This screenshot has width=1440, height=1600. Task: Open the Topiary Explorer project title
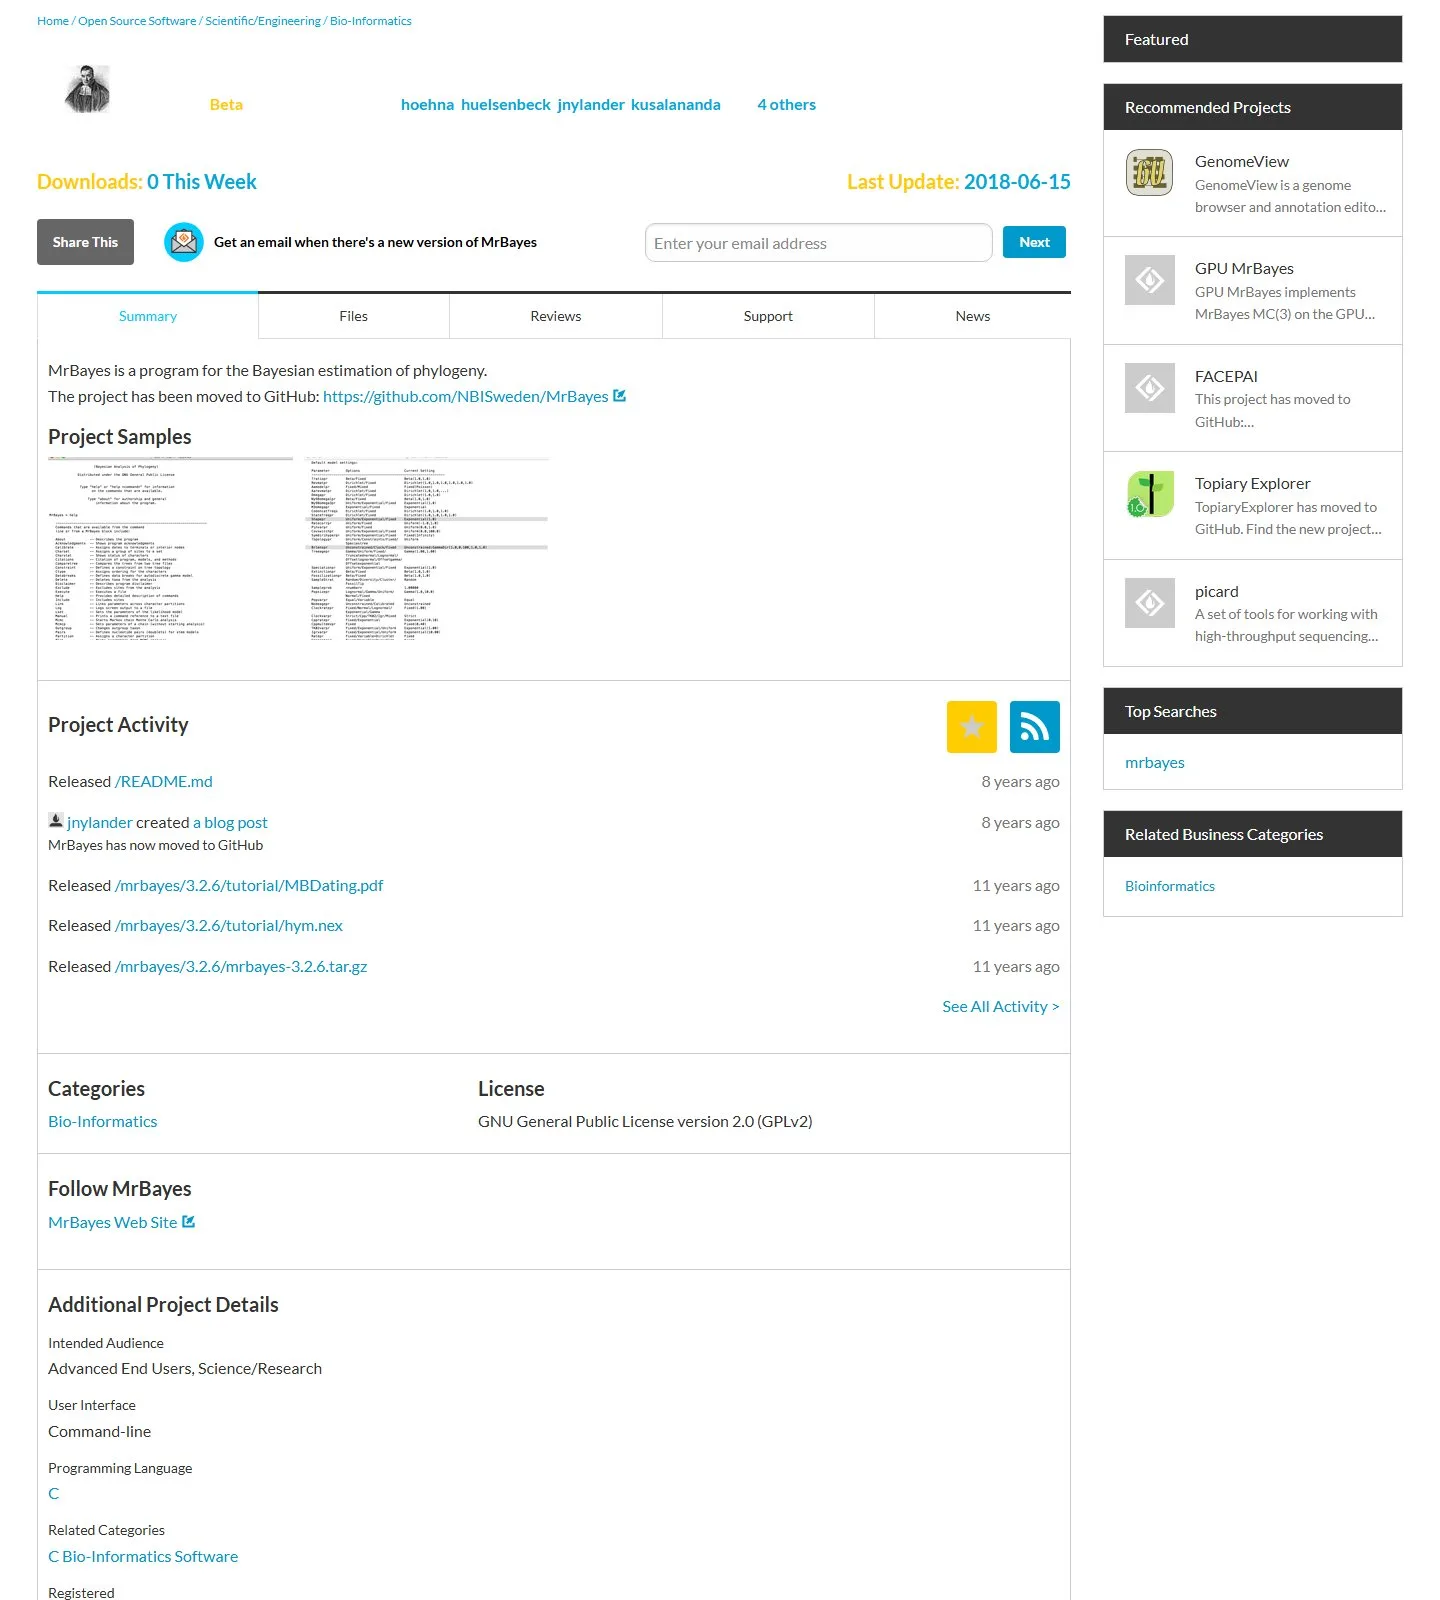1253,484
